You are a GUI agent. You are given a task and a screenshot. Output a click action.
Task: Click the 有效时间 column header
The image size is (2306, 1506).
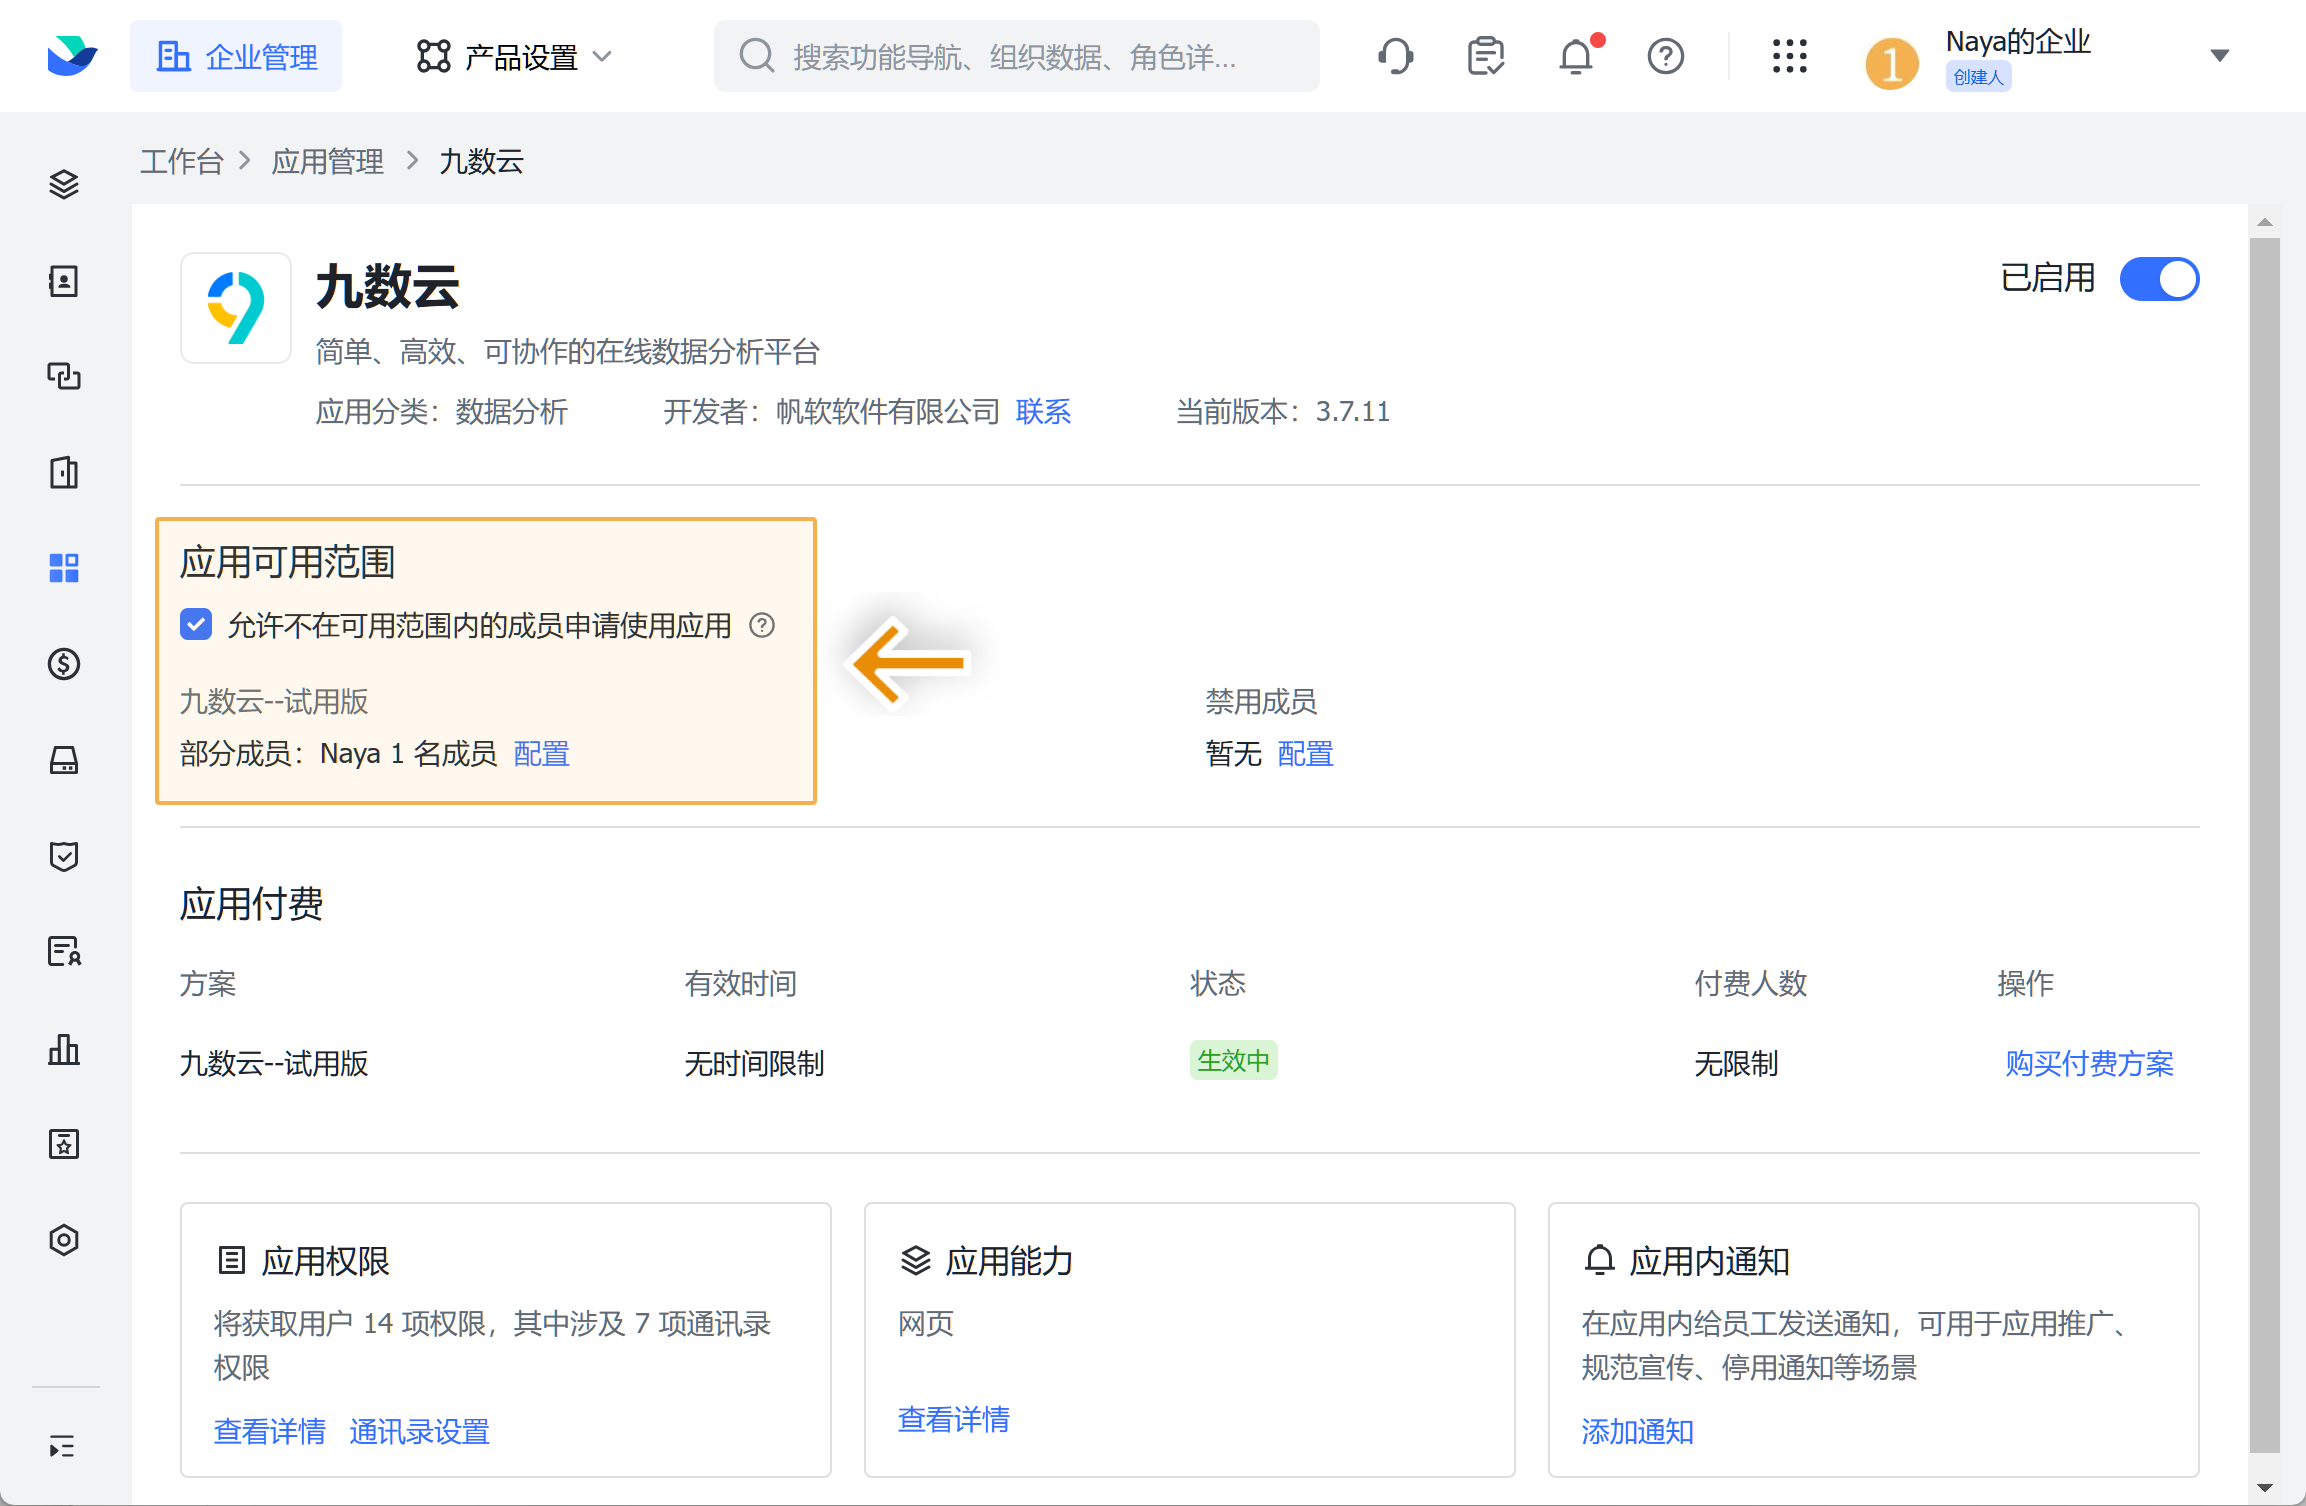pyautogui.click(x=740, y=983)
